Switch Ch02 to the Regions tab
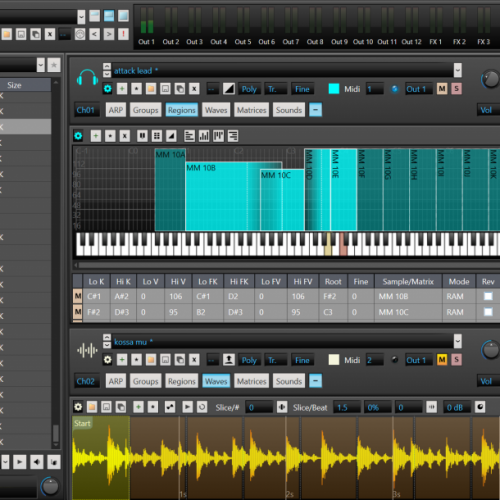The width and height of the screenshot is (500, 500). [x=182, y=381]
